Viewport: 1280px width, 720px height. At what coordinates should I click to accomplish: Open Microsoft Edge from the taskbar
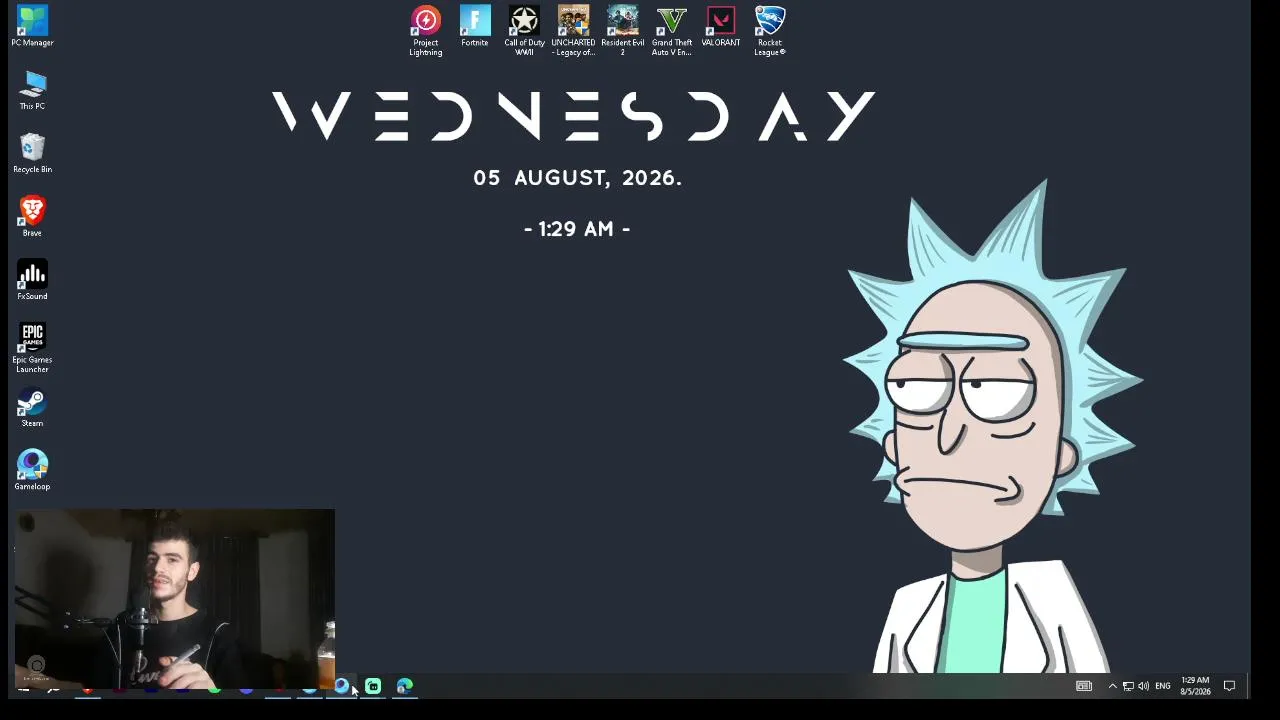(404, 686)
